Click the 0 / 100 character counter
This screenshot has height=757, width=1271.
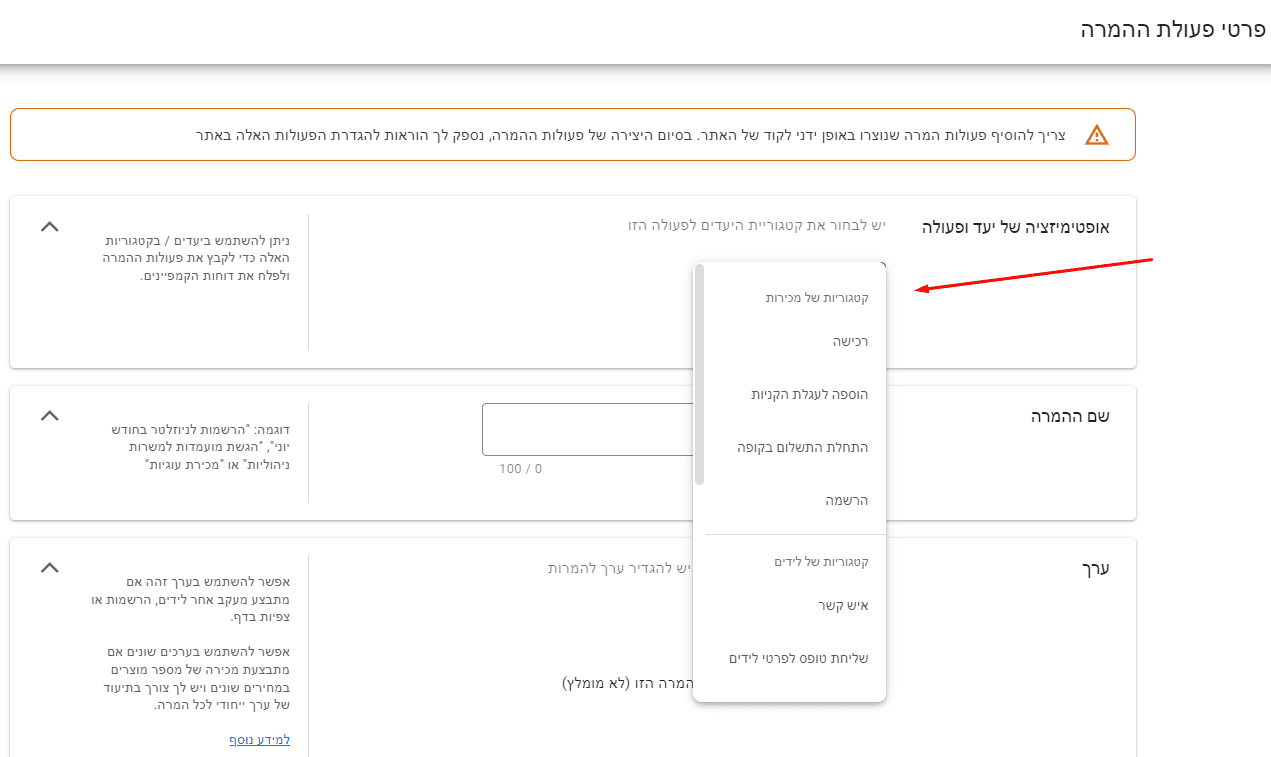coord(520,469)
